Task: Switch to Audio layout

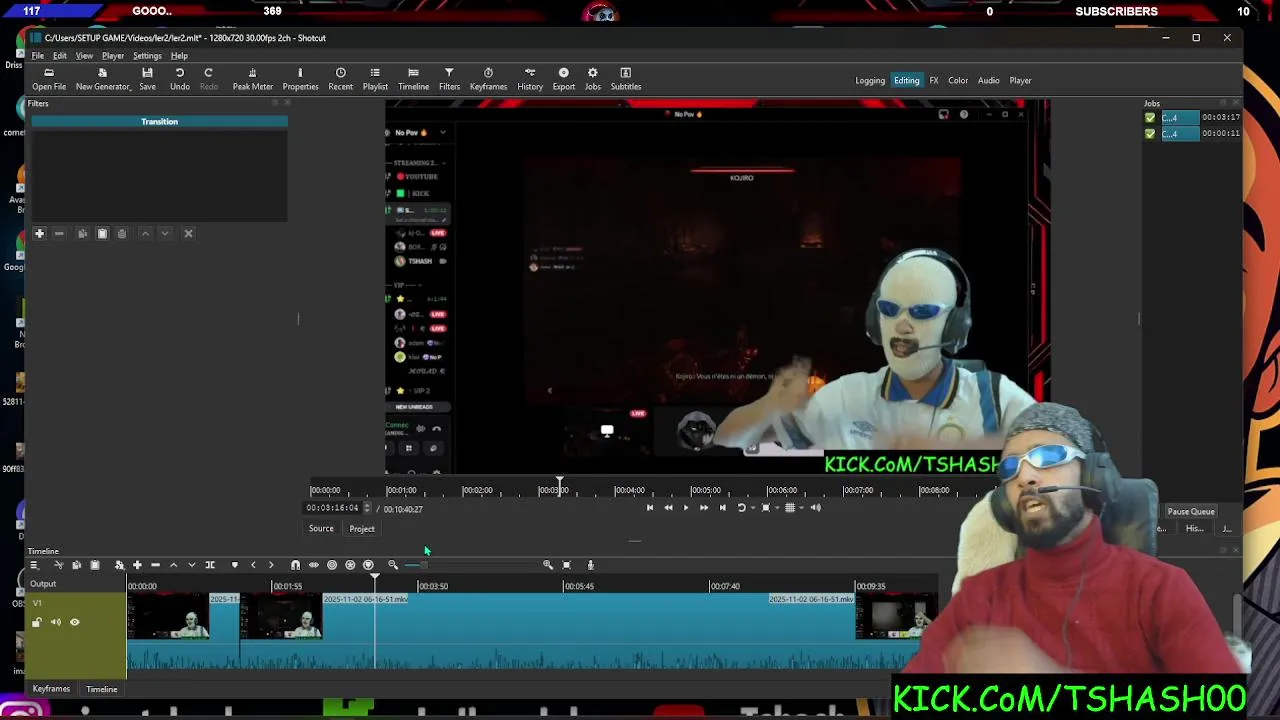Action: 988,80
